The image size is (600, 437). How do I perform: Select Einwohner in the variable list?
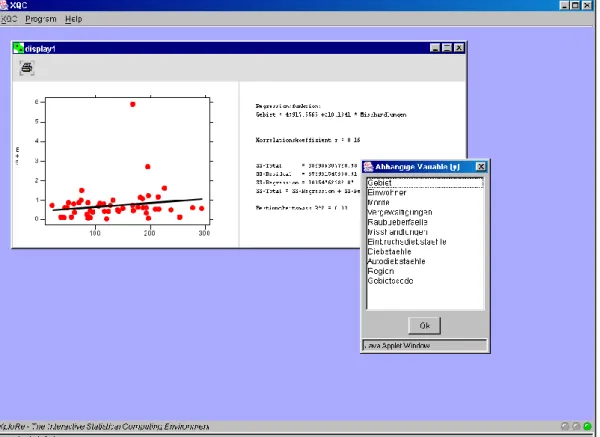coord(425,192)
